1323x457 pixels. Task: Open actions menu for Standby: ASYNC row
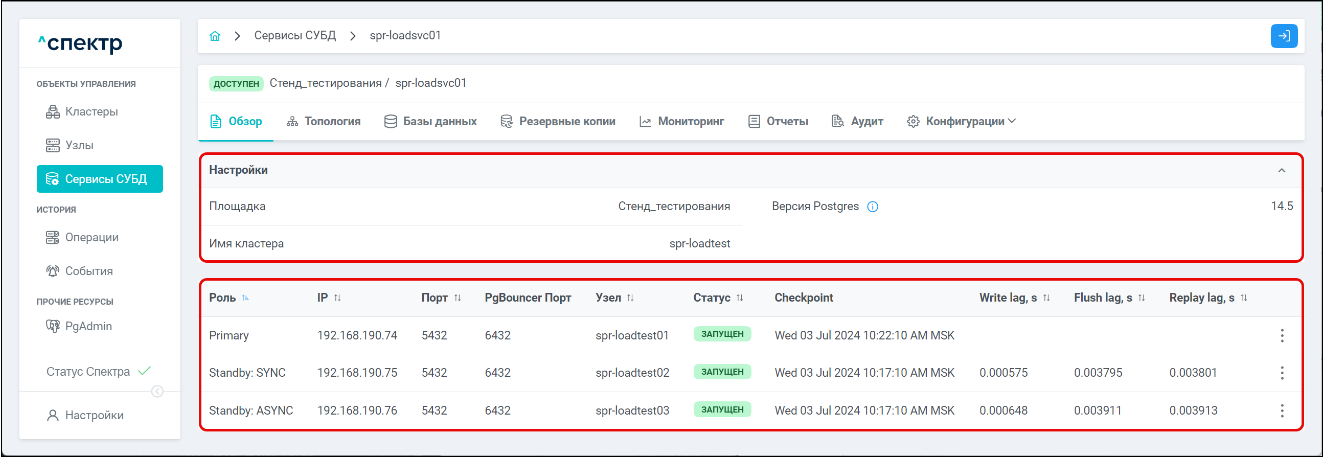tap(1282, 411)
